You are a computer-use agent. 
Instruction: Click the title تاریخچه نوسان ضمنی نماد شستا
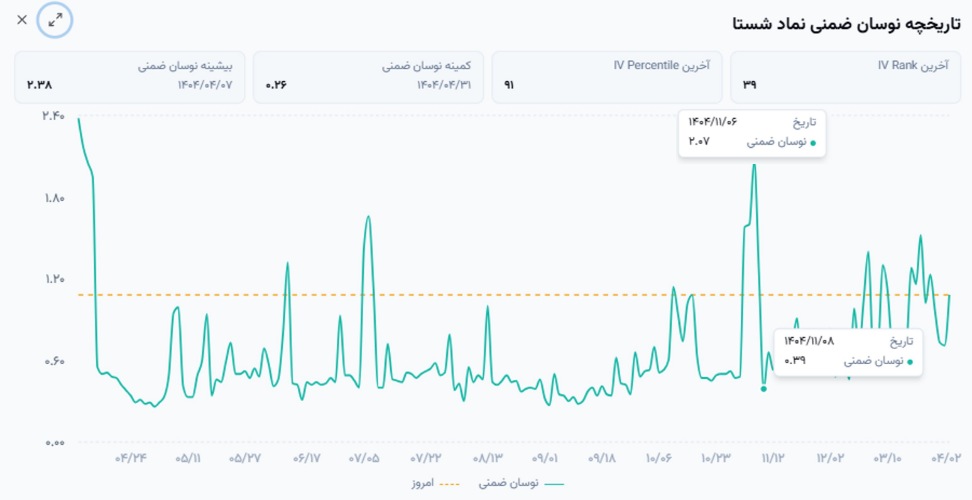click(x=846, y=24)
